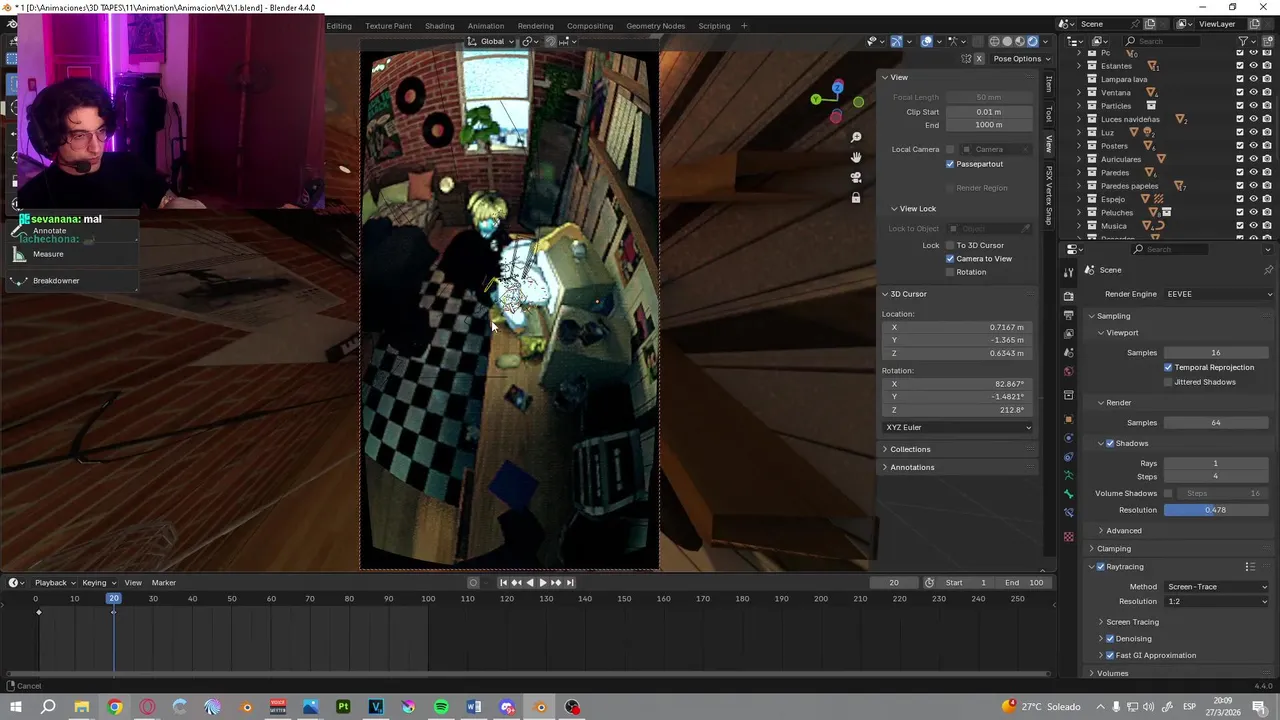Switch to the Shading workspace tab
The height and width of the screenshot is (720, 1280).
(439, 26)
